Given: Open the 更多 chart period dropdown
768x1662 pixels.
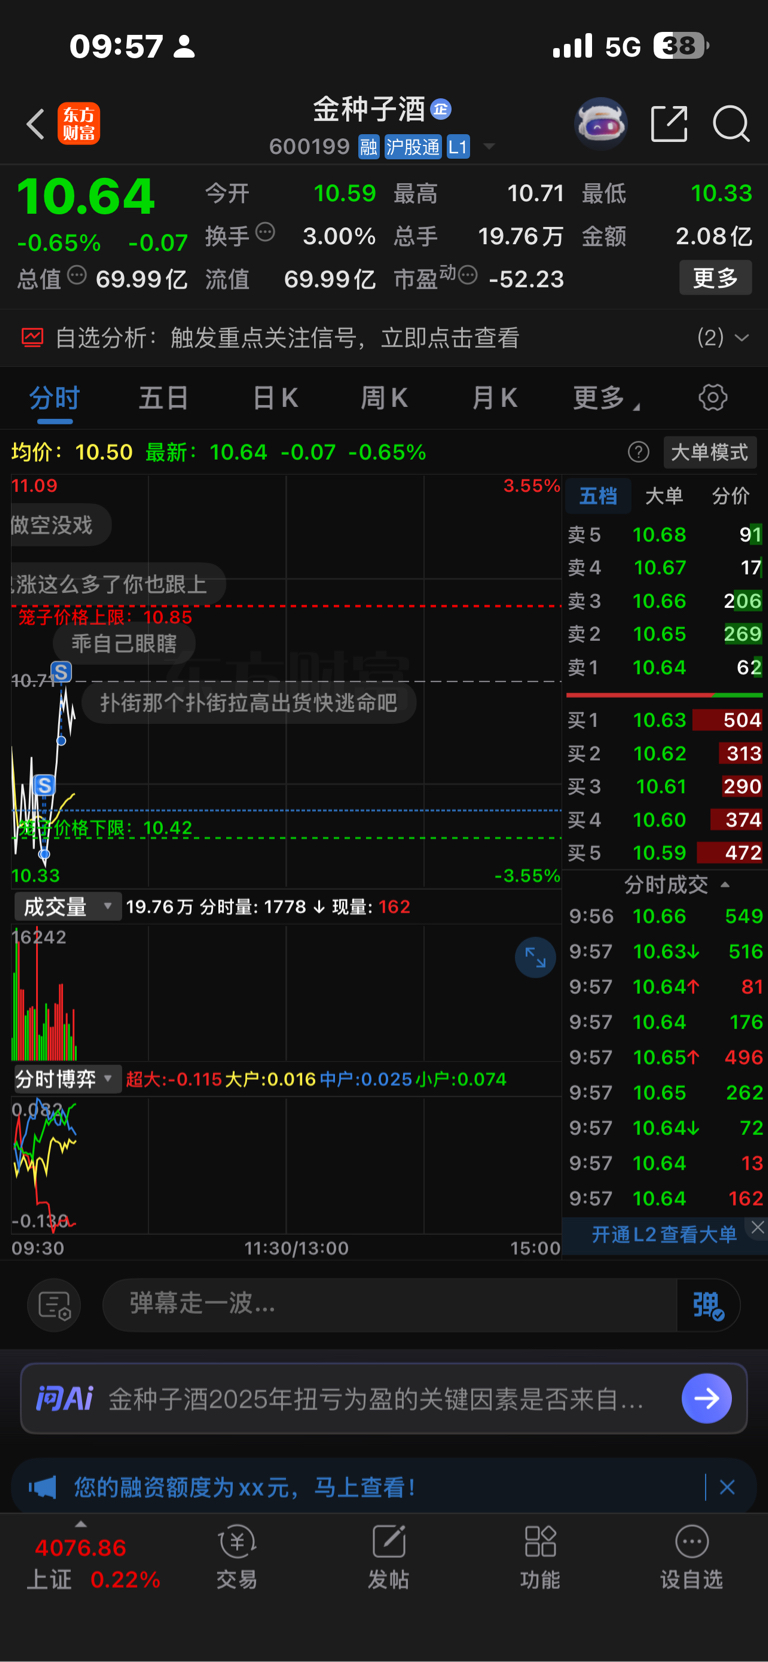Looking at the screenshot, I should coord(606,398).
